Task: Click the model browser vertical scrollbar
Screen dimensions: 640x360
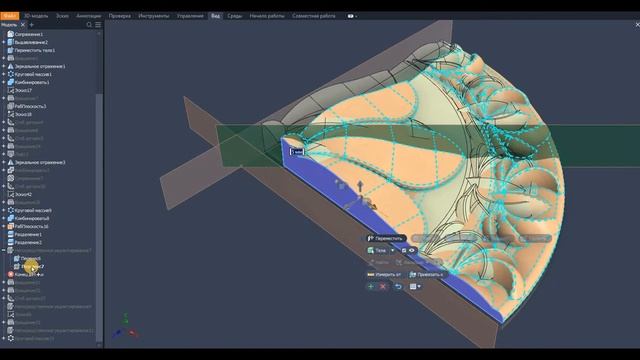Action: coord(98,217)
